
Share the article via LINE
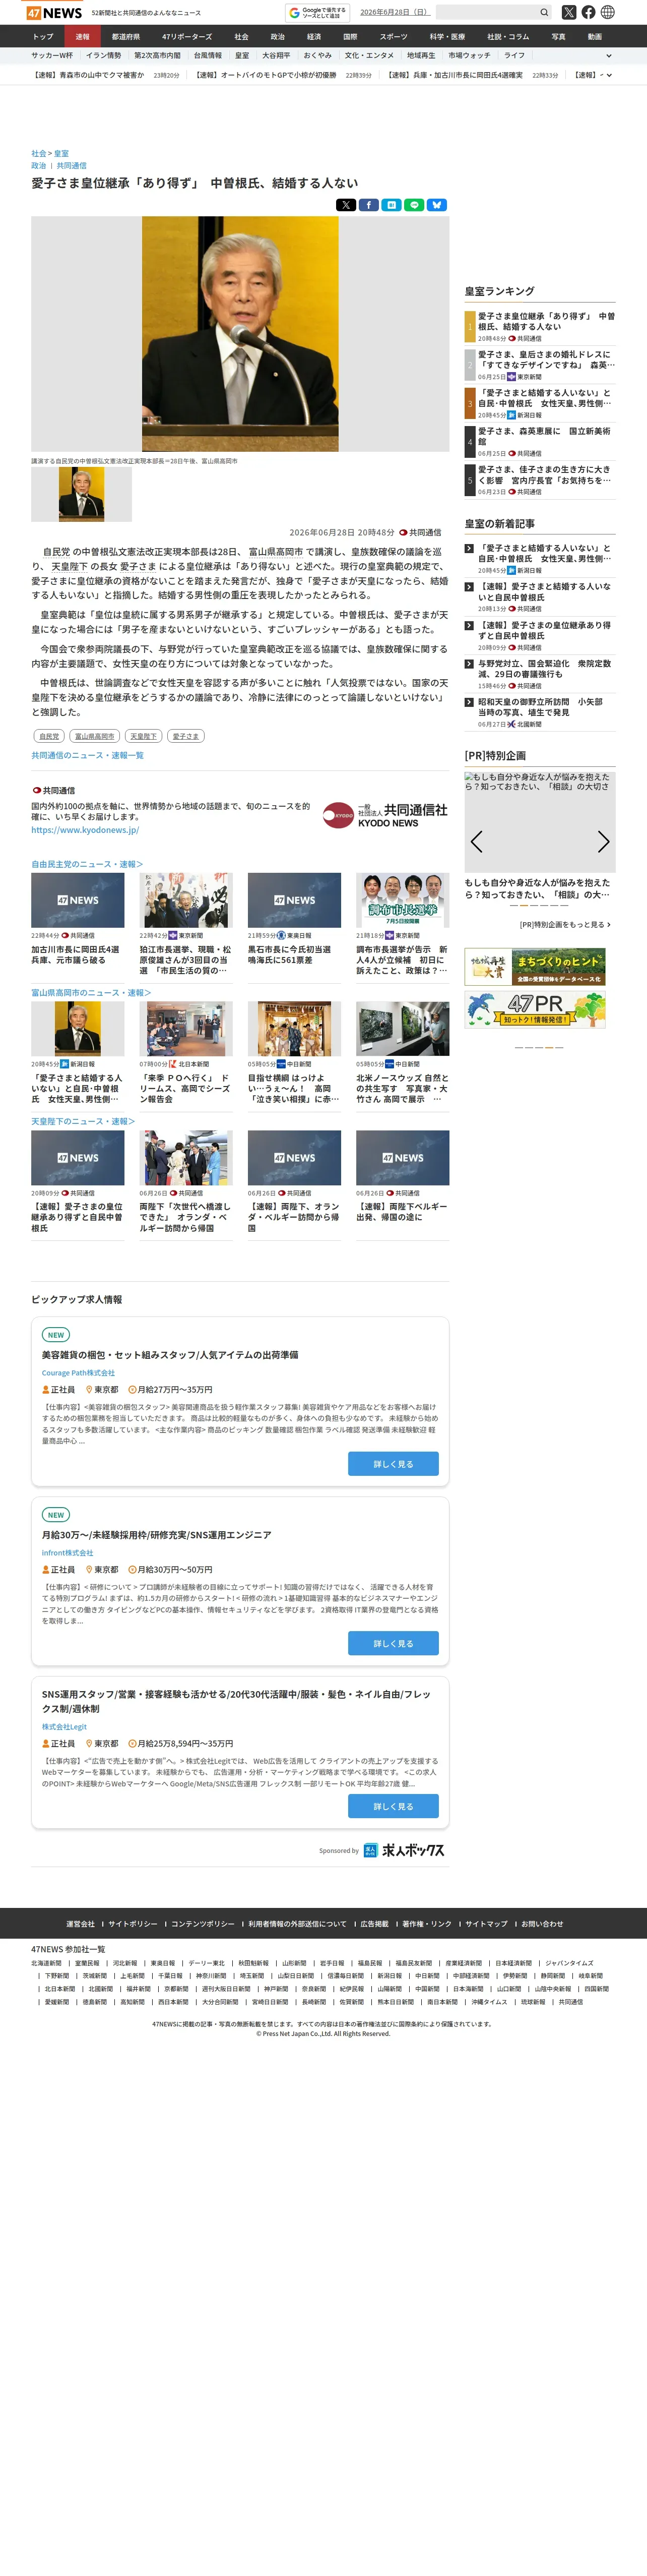[414, 205]
